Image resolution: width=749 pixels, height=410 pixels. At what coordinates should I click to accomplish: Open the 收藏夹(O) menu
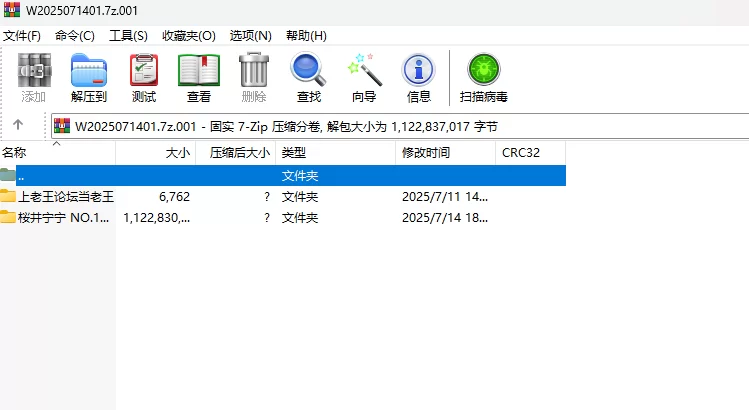(x=189, y=36)
